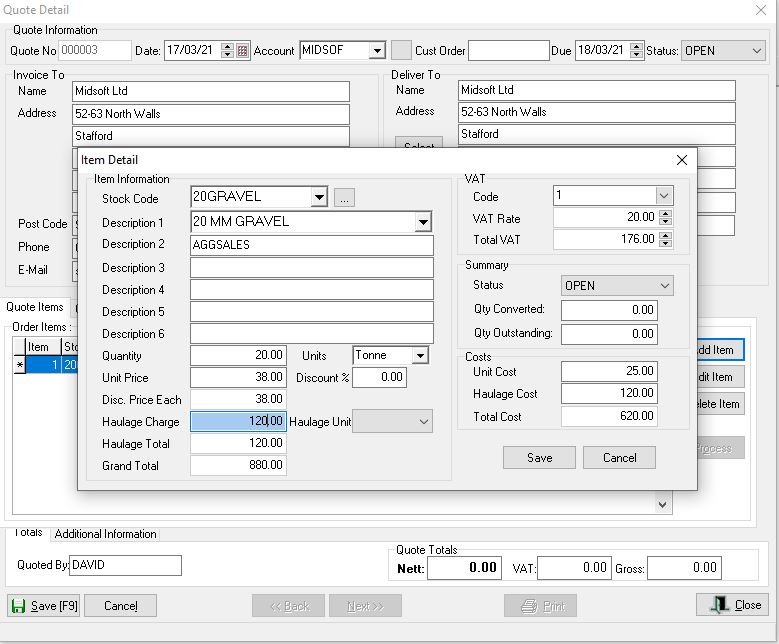
Task: Open the VAT Code dropdown
Action: 664,195
